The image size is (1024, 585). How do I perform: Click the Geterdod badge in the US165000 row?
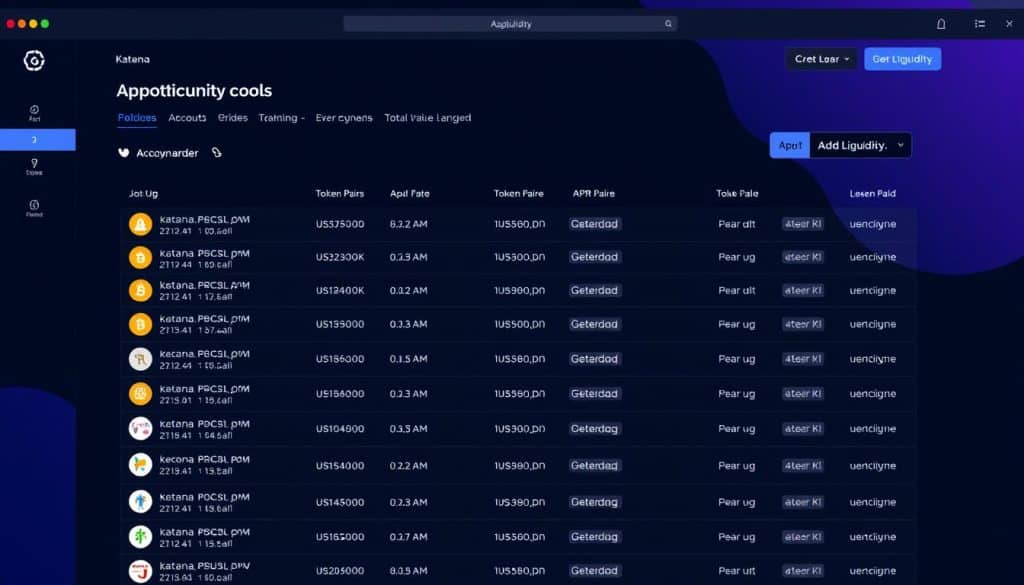[594, 537]
